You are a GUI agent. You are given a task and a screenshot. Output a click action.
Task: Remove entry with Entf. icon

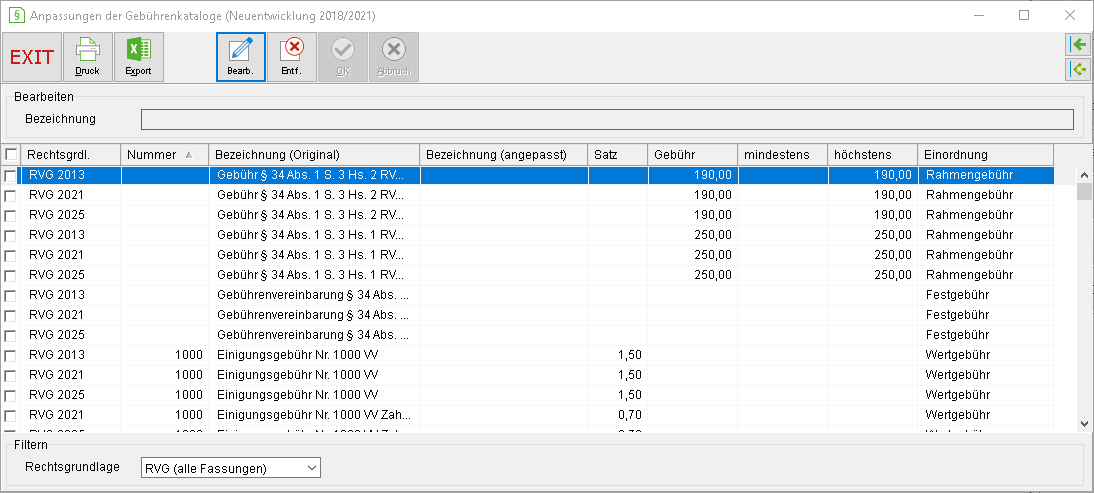pyautogui.click(x=292, y=57)
